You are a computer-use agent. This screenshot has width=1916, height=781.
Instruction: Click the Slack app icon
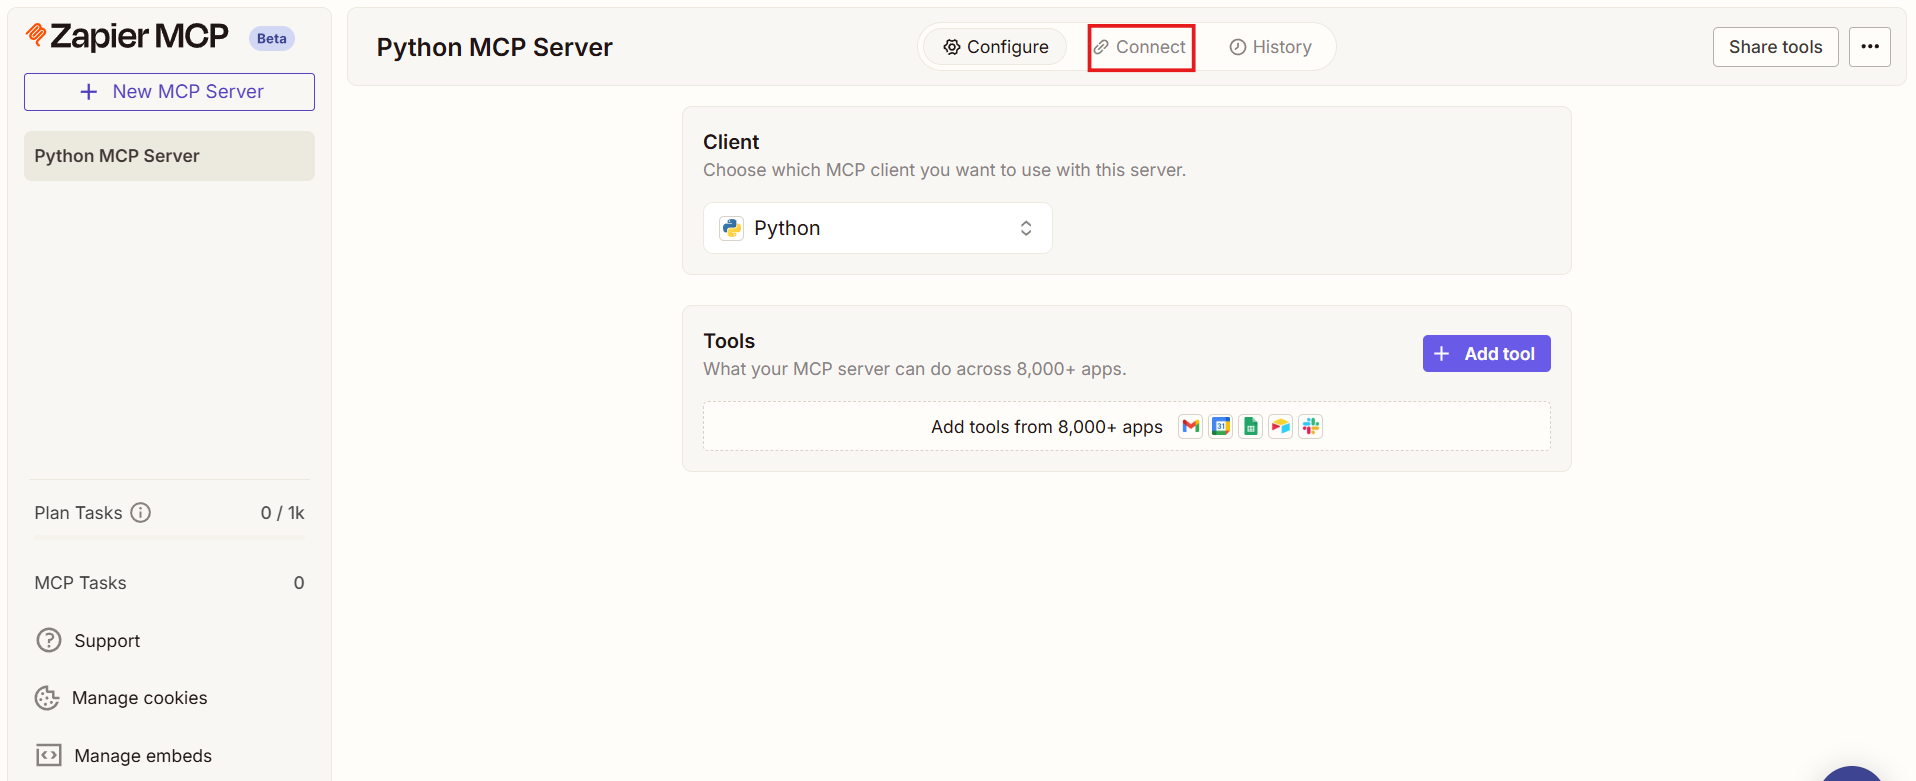click(1311, 427)
